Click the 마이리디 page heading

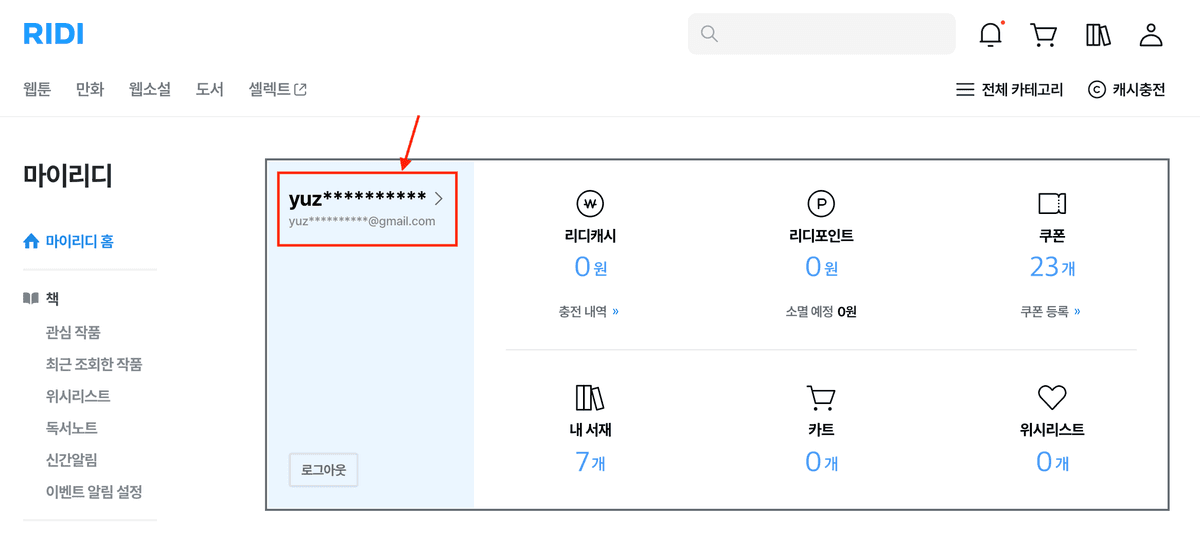click(68, 175)
